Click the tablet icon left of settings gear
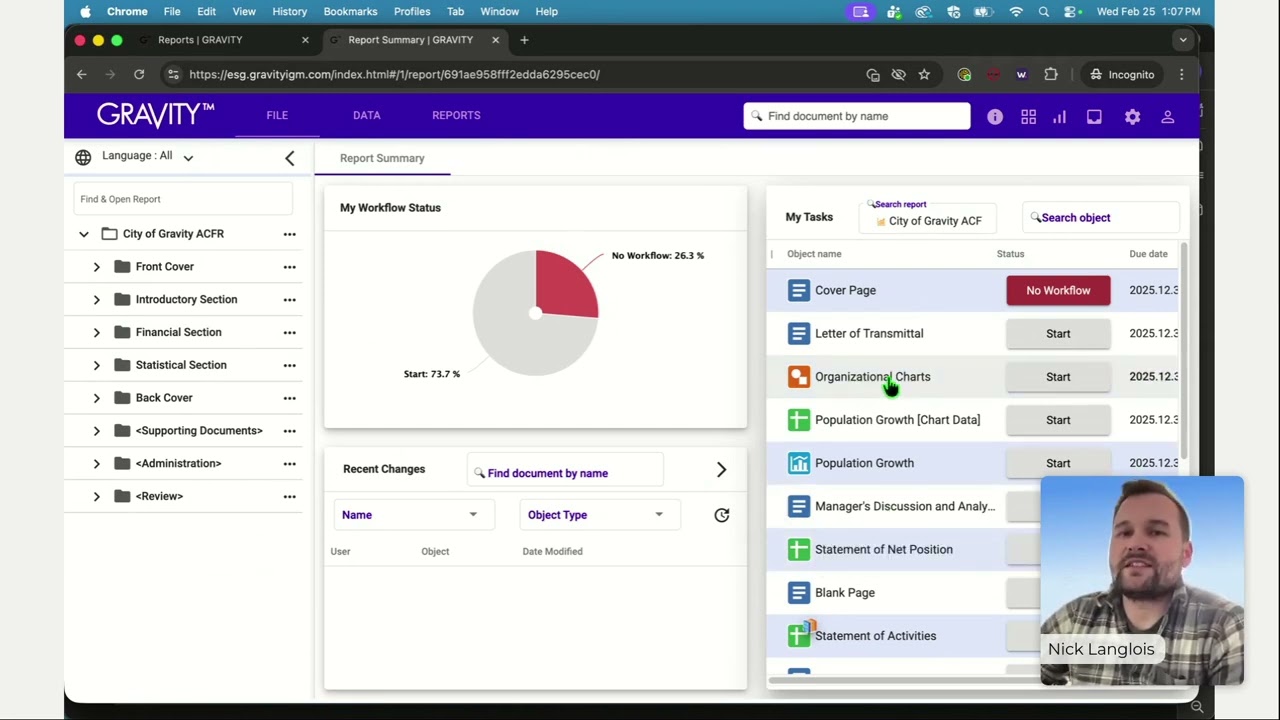 pos(1094,117)
